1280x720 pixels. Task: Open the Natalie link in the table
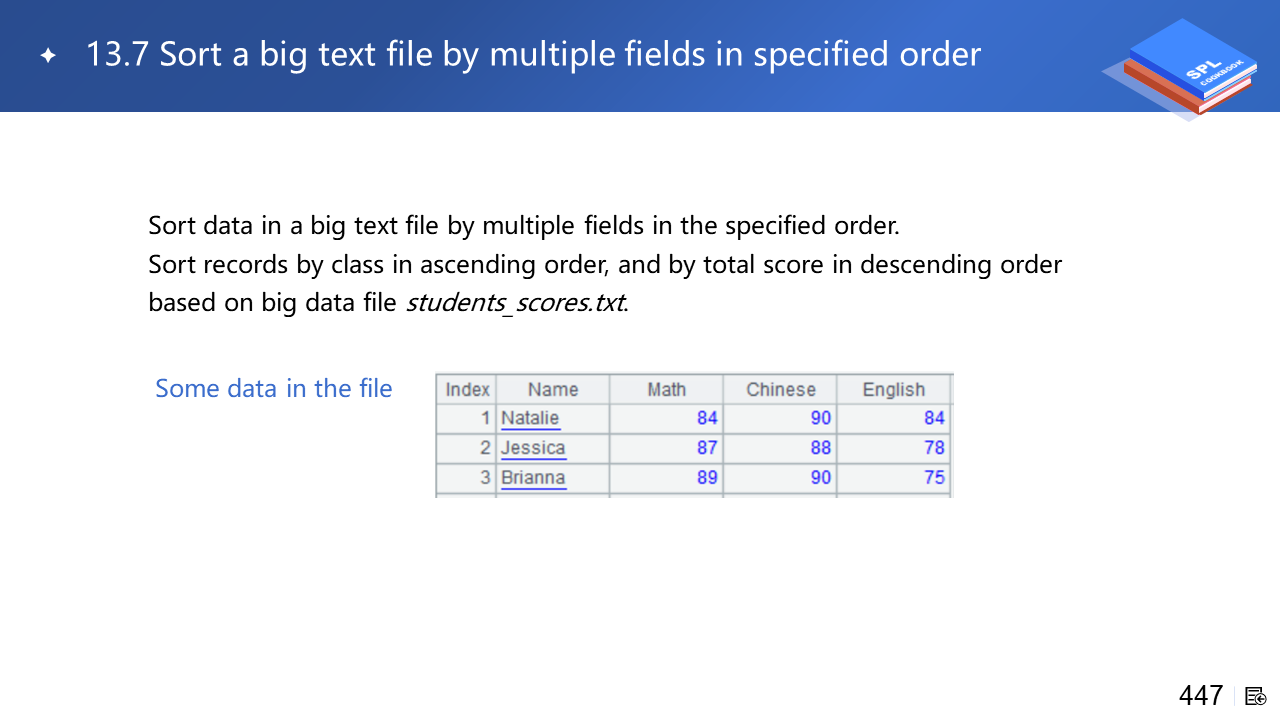tap(530, 418)
